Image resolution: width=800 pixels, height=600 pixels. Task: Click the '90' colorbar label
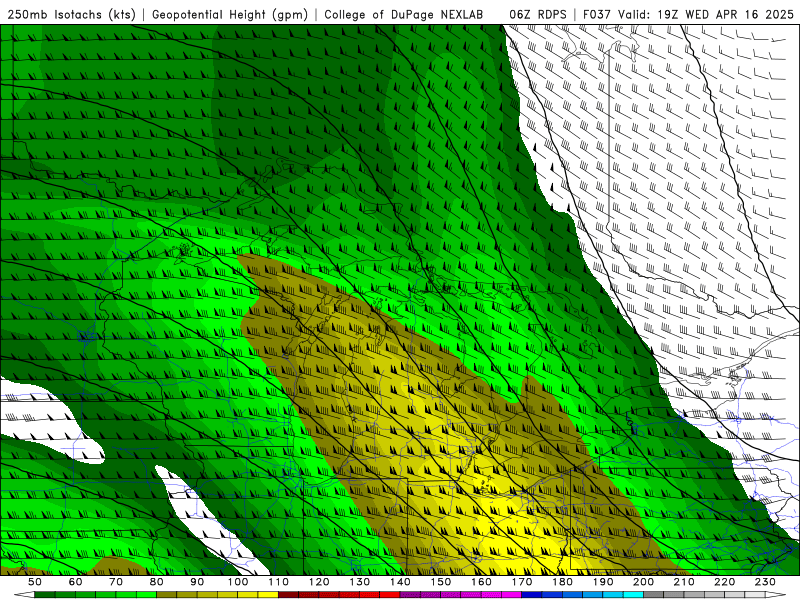pyautogui.click(x=197, y=582)
